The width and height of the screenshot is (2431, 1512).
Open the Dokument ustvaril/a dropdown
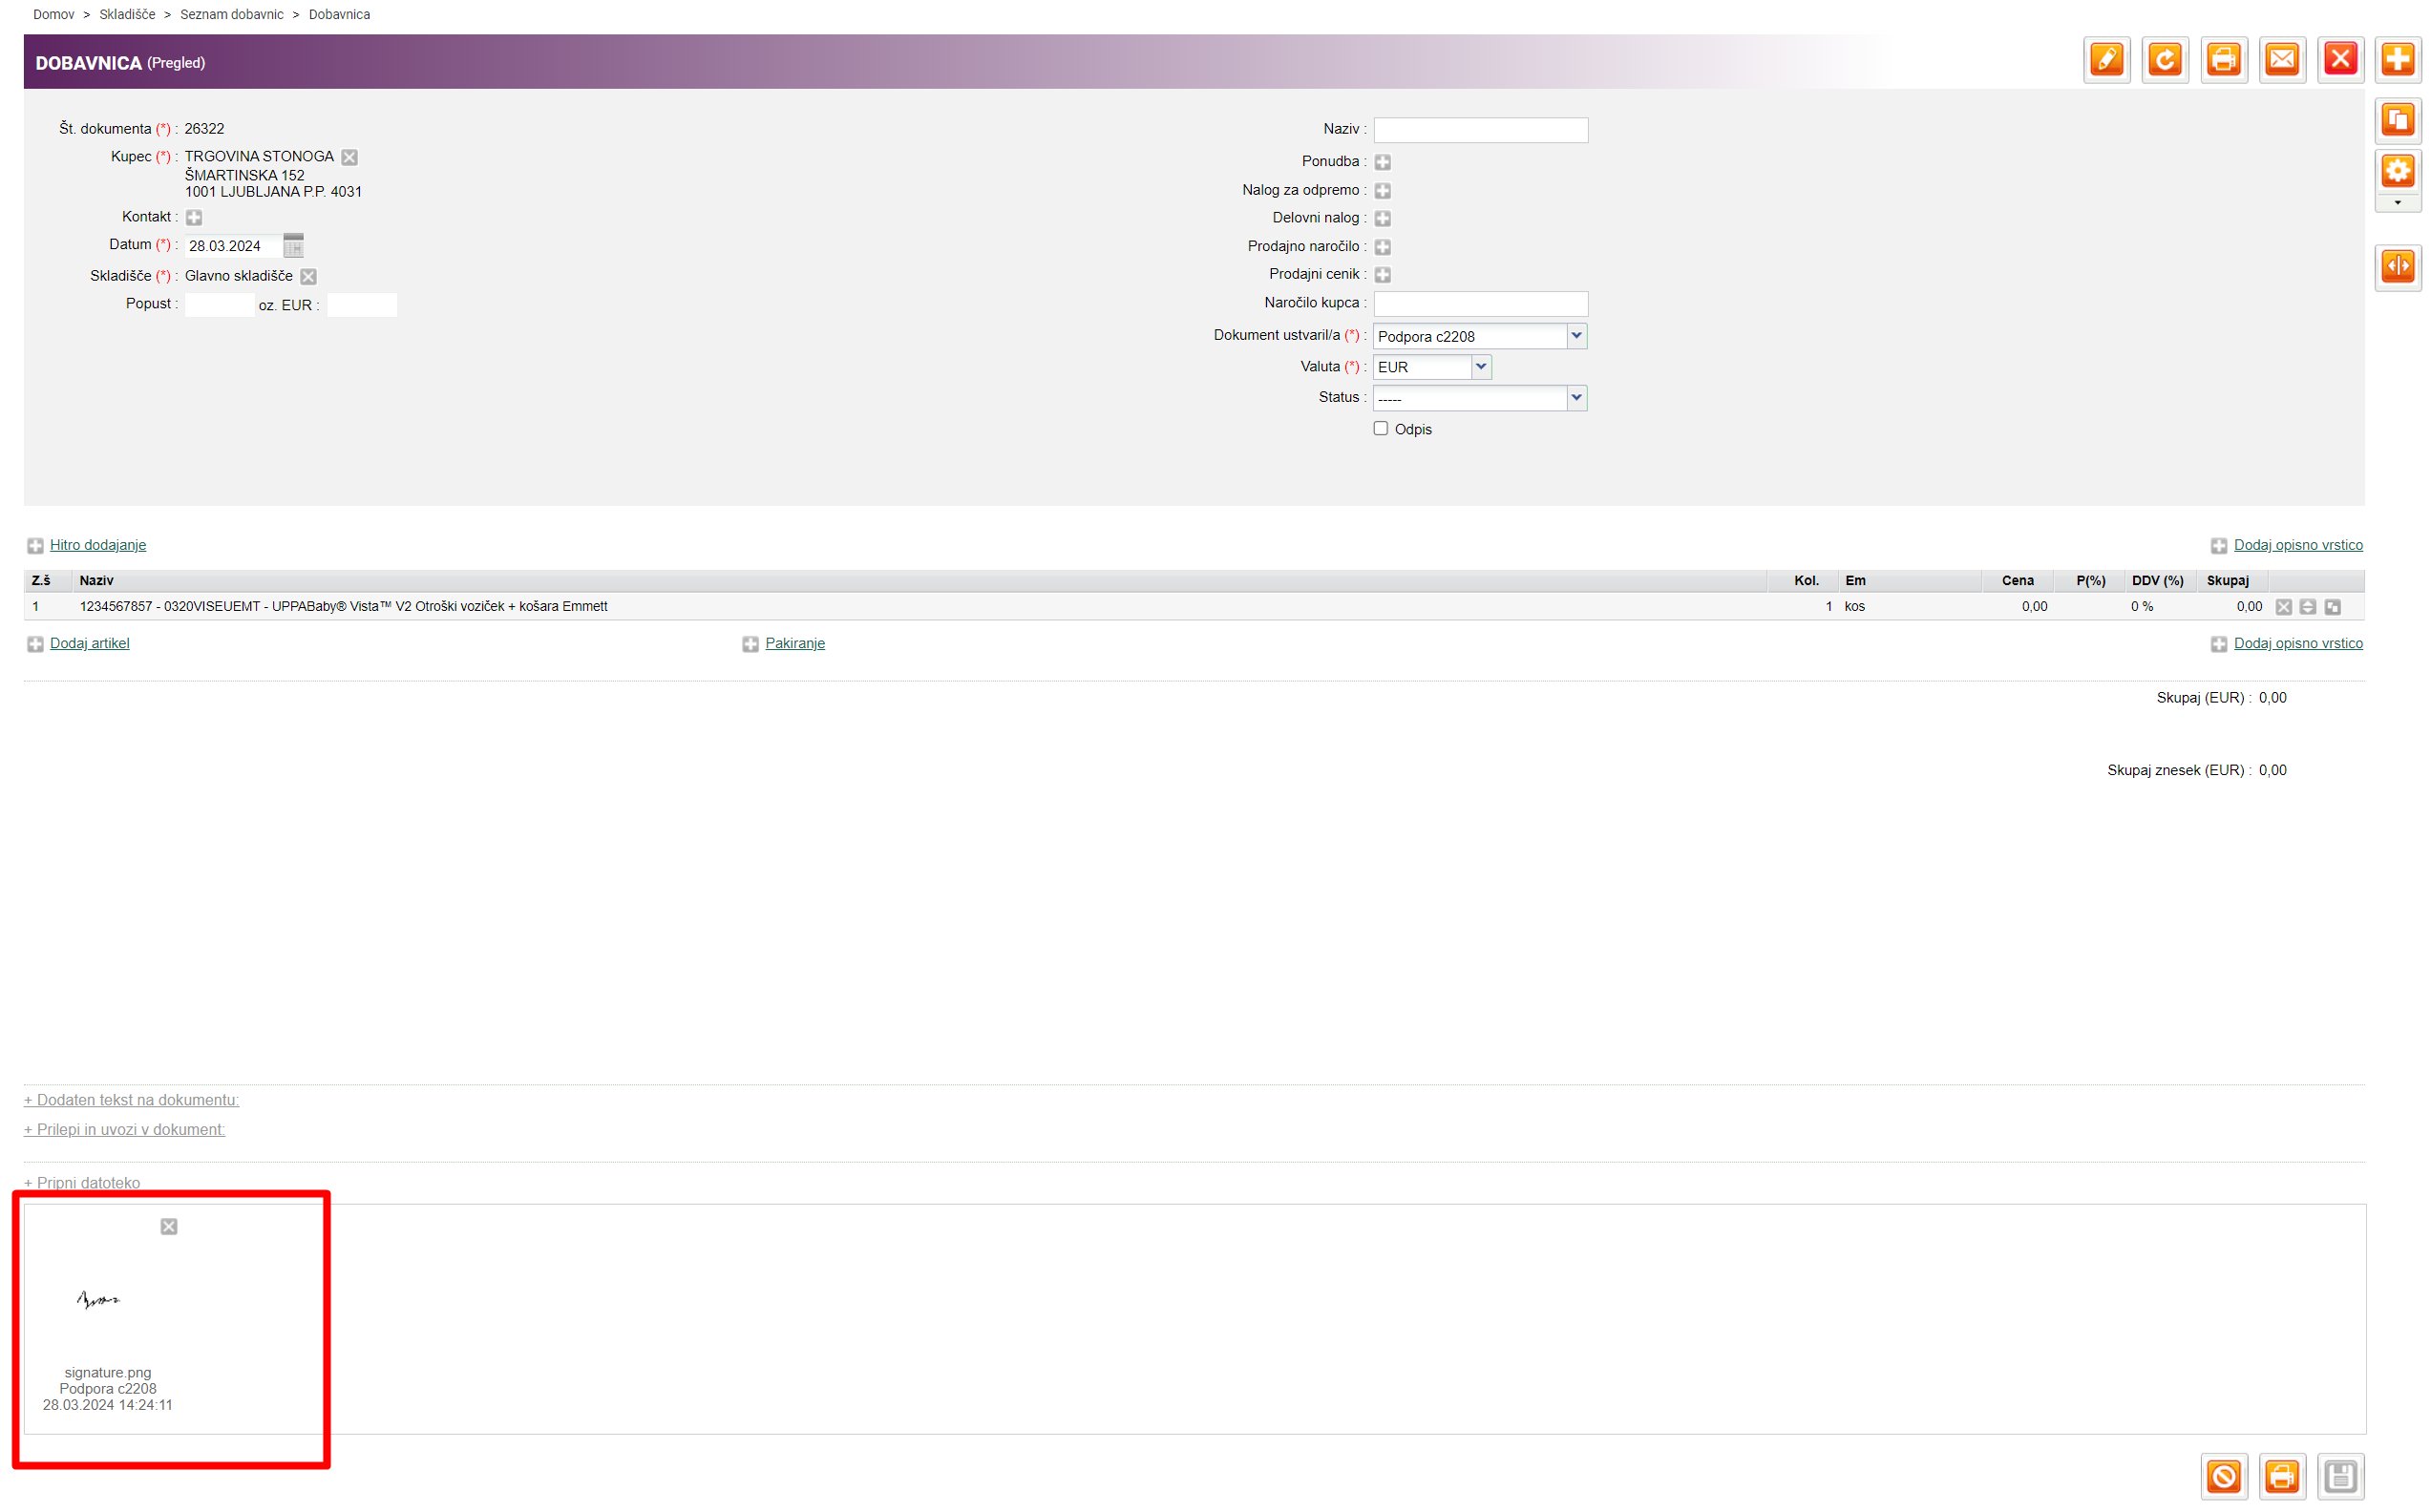[x=1576, y=336]
